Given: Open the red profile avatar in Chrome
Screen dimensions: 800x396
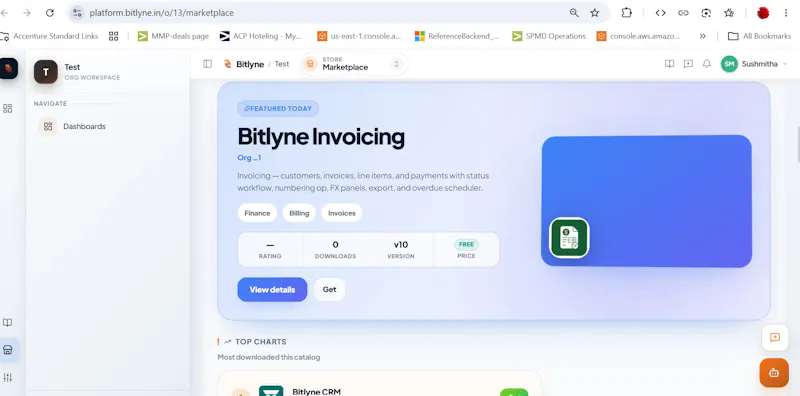Looking at the screenshot, I should [763, 13].
